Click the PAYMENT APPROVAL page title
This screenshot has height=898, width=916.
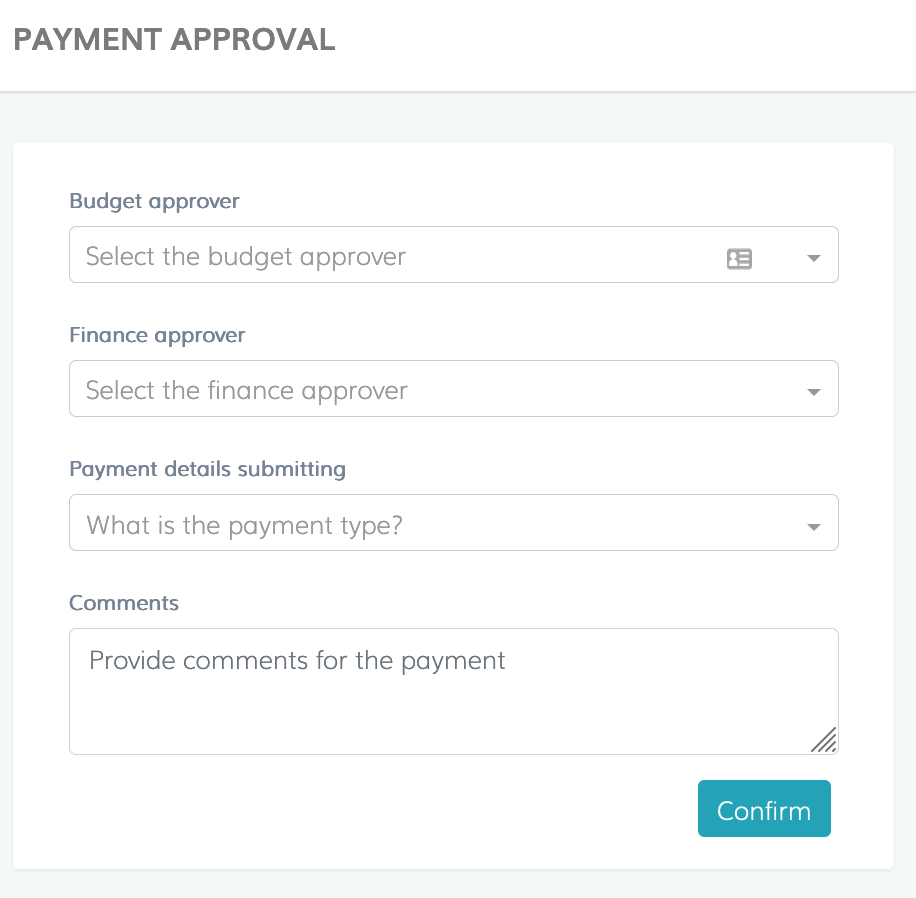tap(174, 39)
